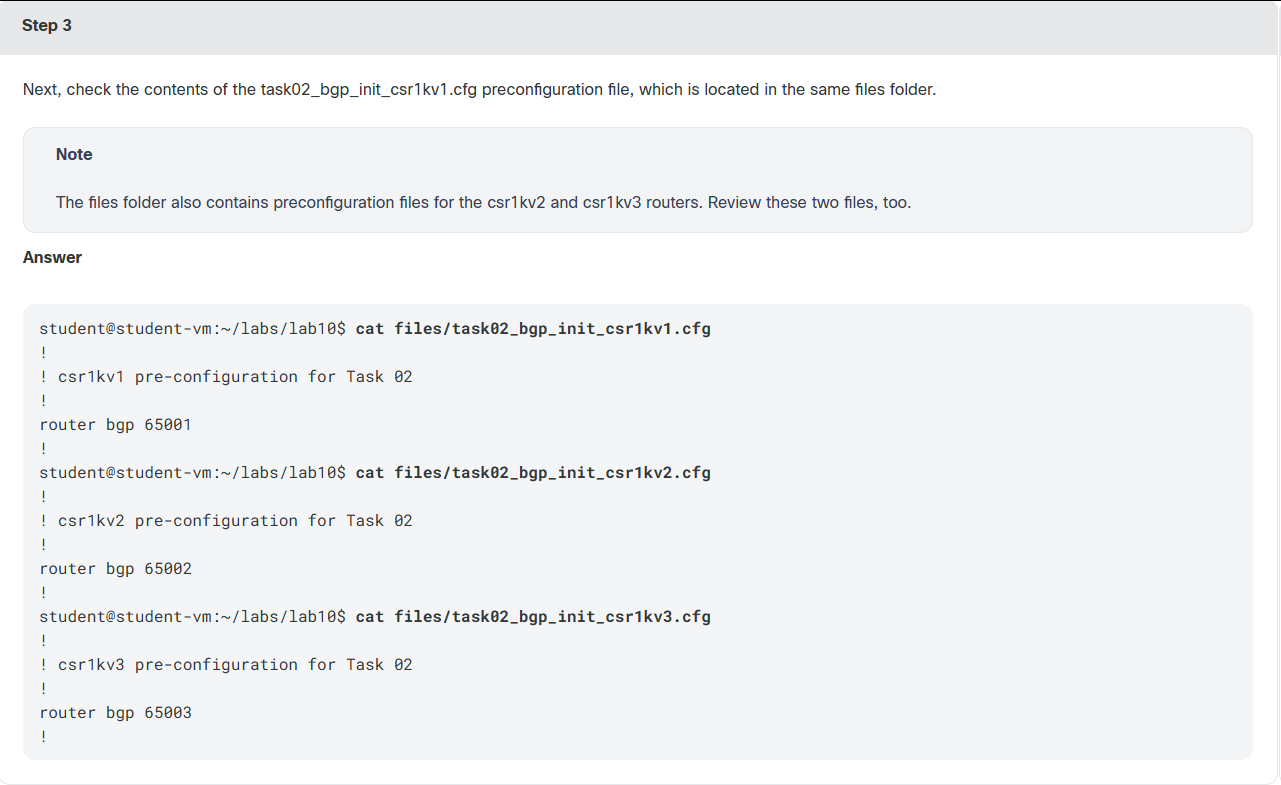Click the Step 3 header bar
Screen dimensions: 1281x785
[640, 27]
